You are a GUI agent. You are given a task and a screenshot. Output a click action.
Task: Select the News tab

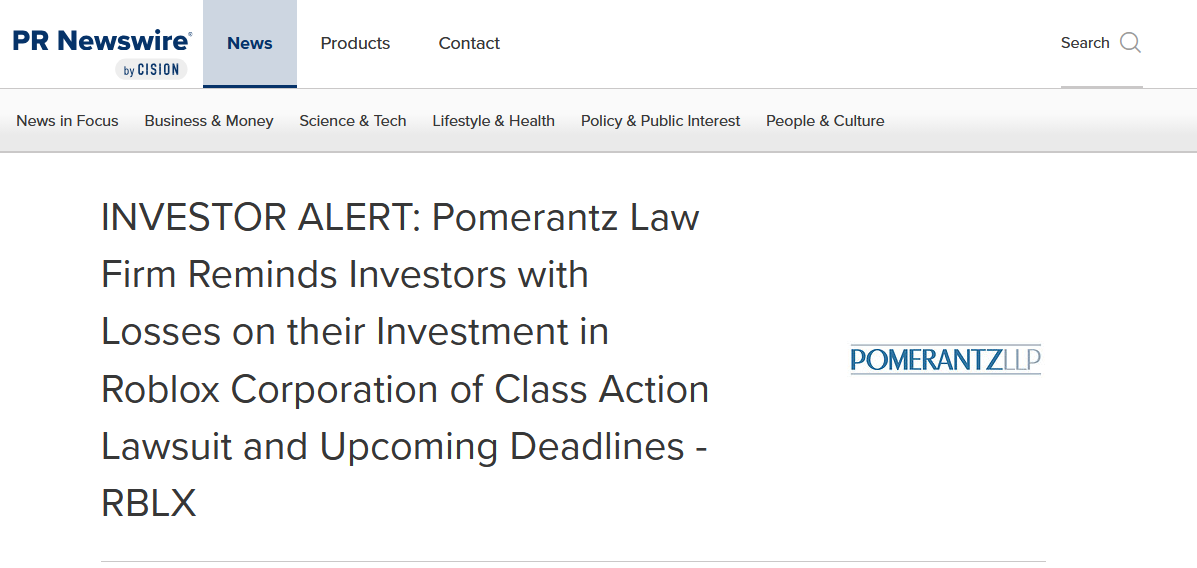point(250,44)
